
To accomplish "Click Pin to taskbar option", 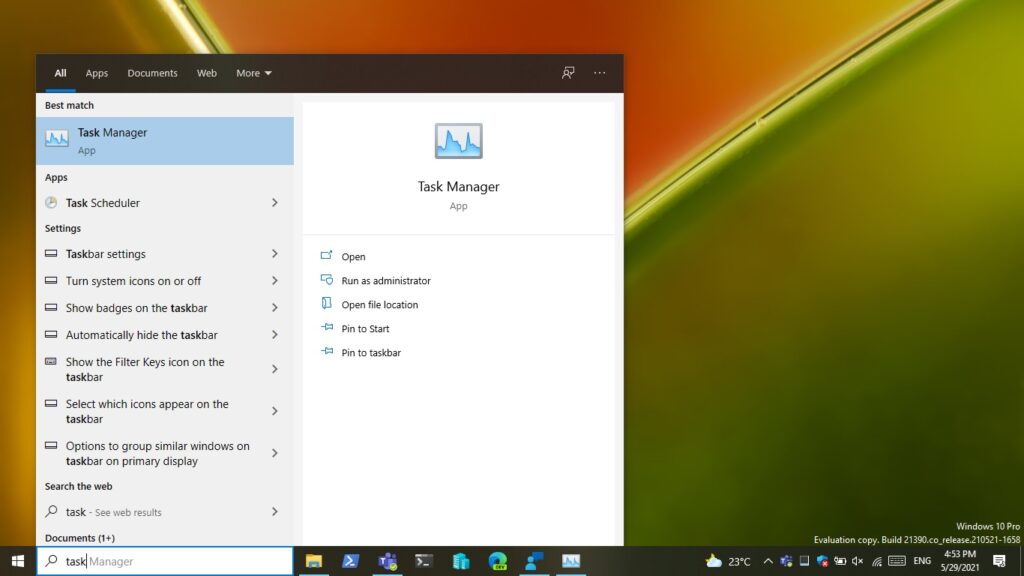I will pyautogui.click(x=370, y=353).
